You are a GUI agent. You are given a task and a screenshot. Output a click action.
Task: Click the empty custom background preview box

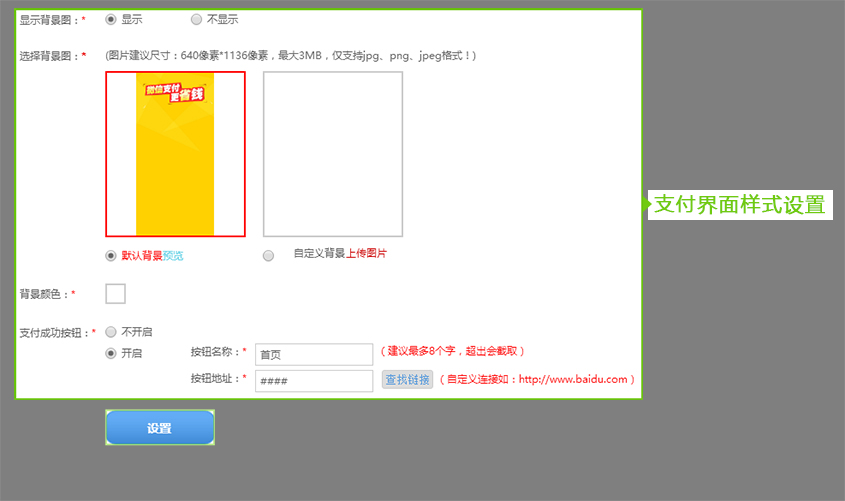point(333,154)
